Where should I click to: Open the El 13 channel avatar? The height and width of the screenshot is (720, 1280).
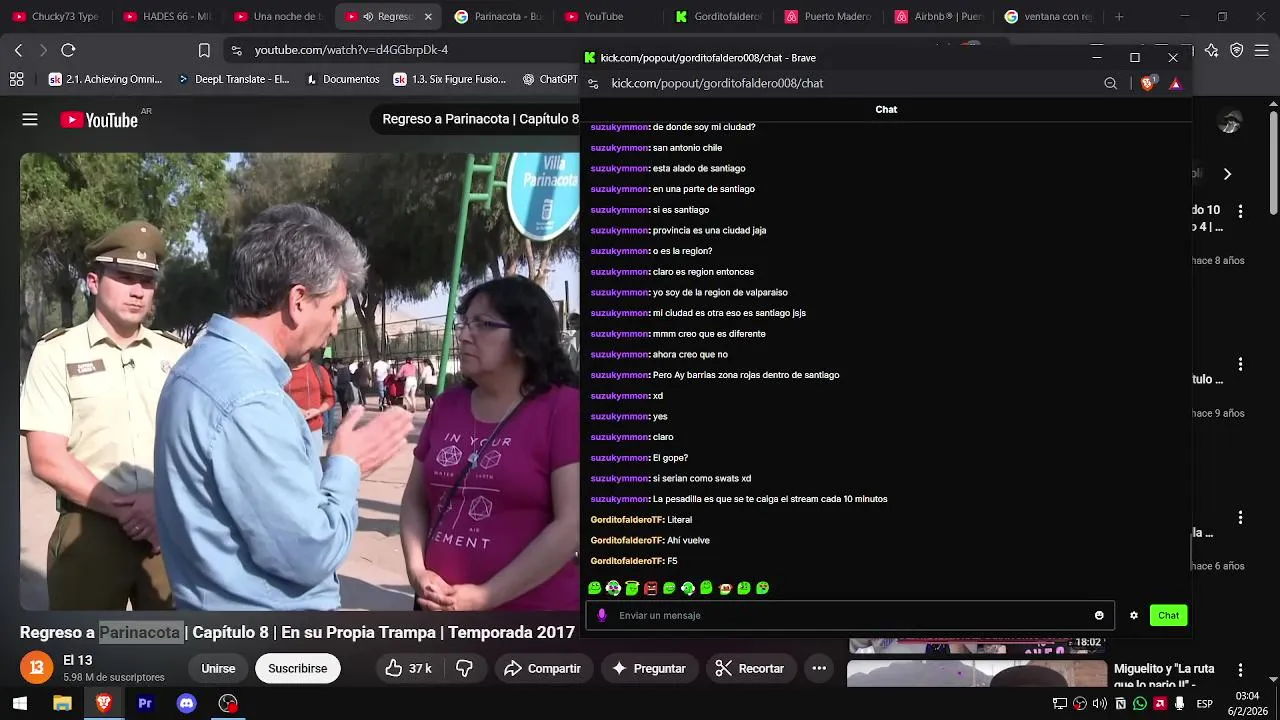click(37, 668)
